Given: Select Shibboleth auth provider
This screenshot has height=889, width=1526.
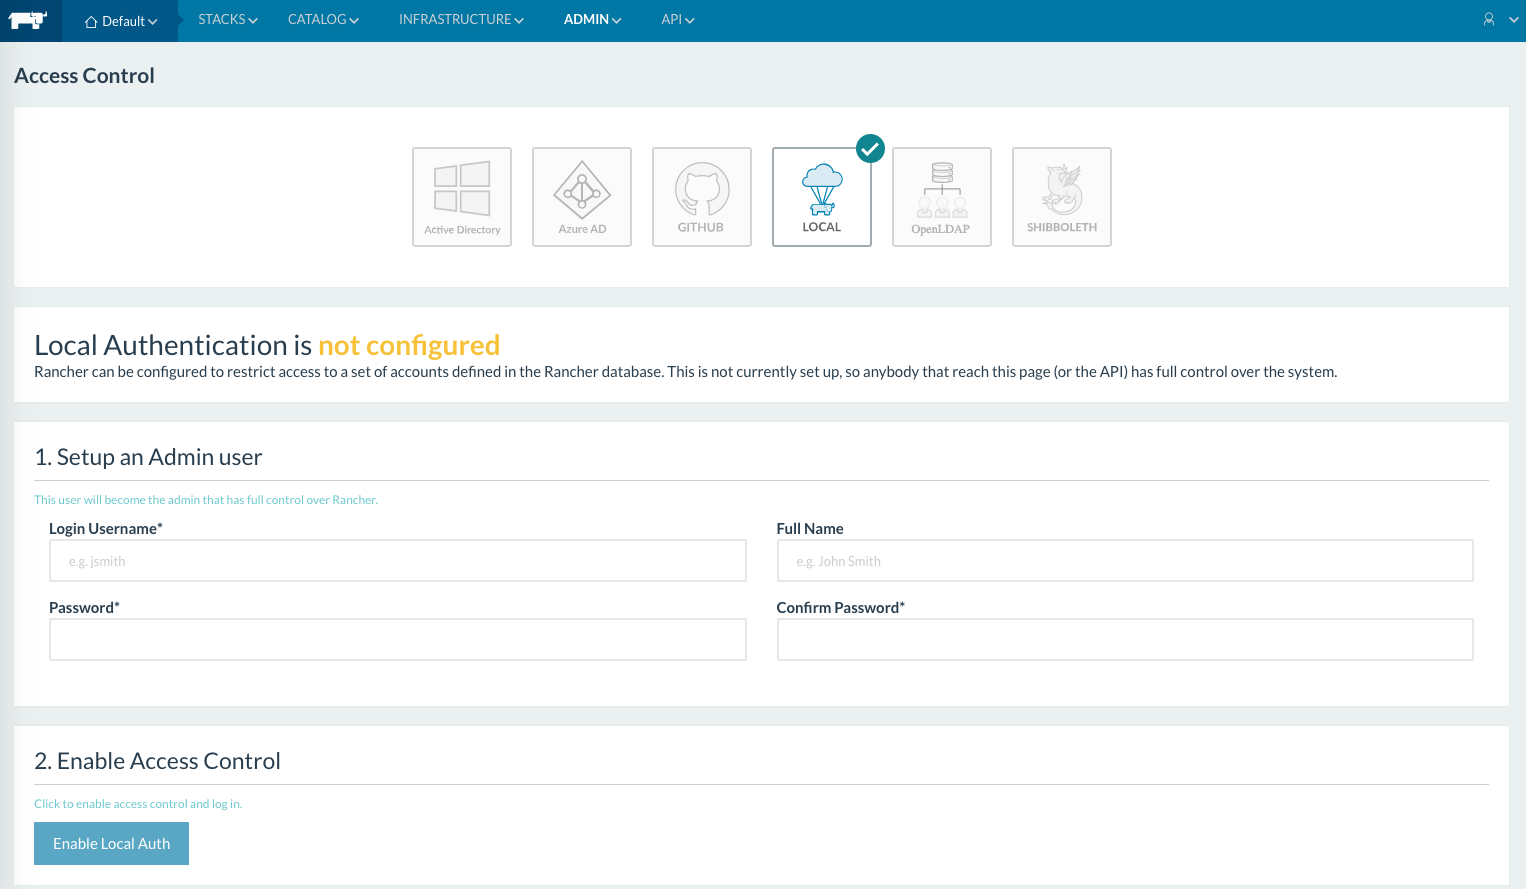Looking at the screenshot, I should (1062, 197).
